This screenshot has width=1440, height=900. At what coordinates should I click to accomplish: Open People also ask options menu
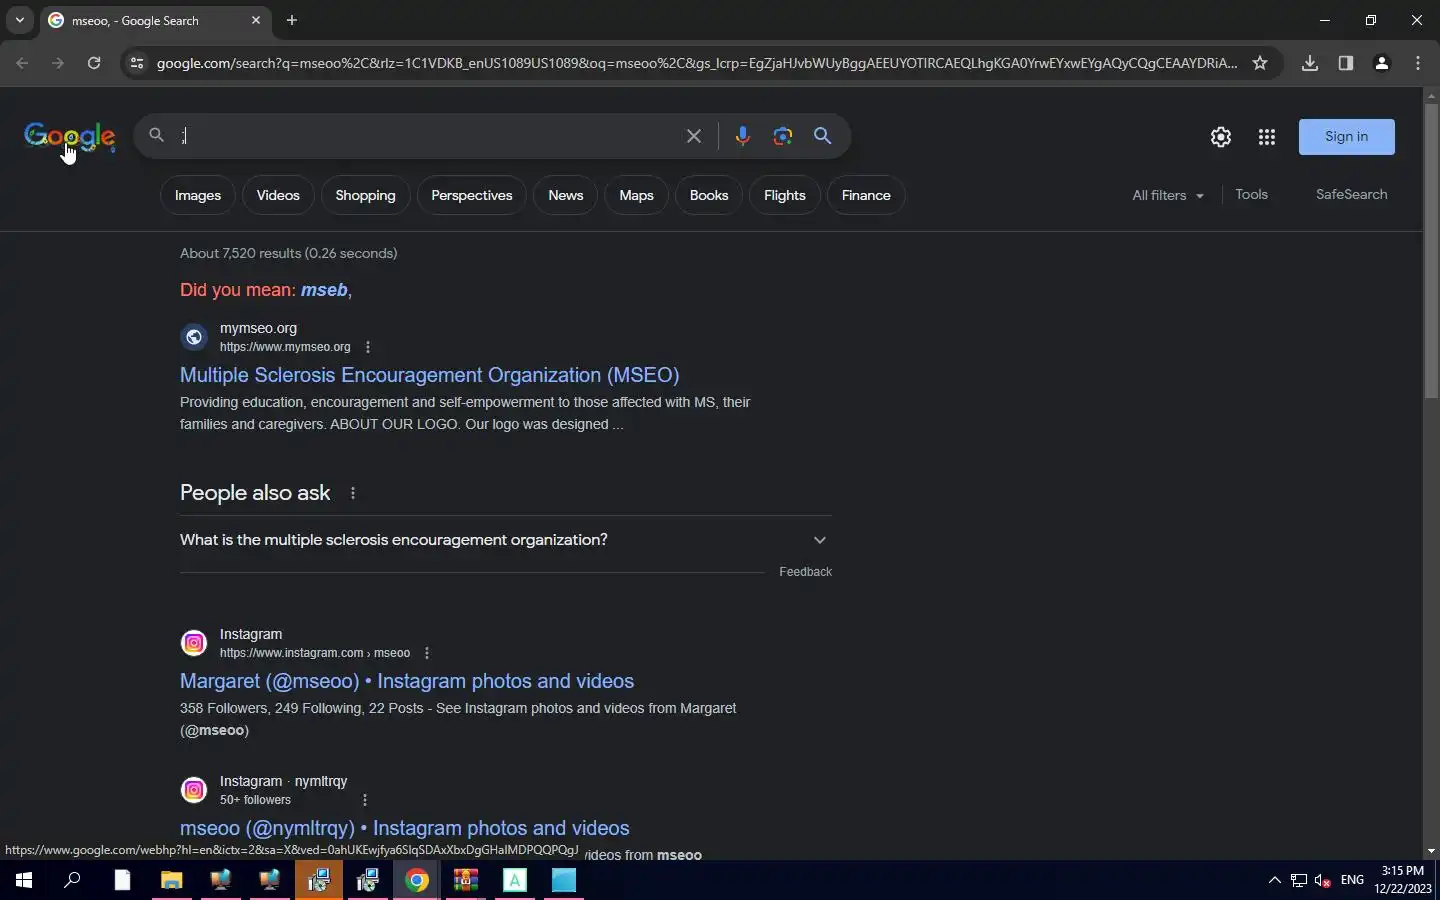tap(353, 493)
